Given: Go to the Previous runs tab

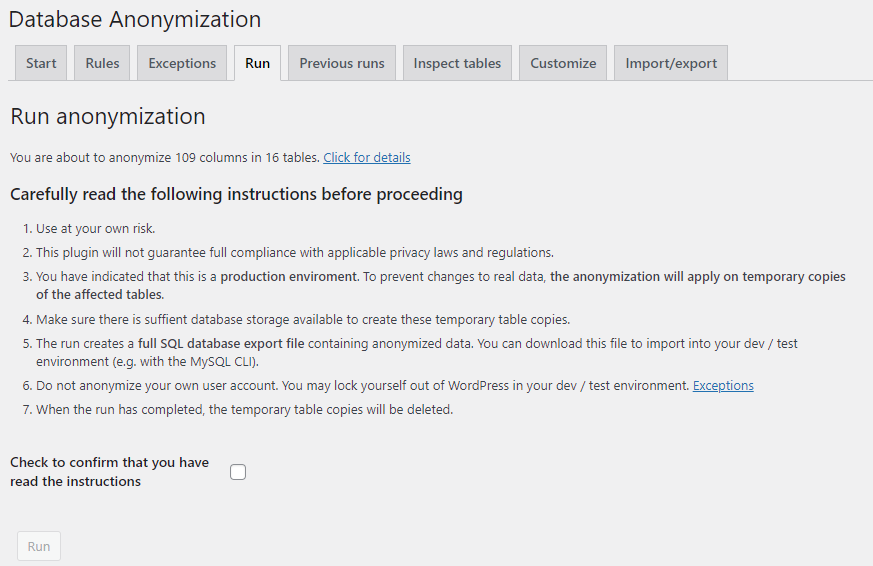Looking at the screenshot, I should click(x=342, y=63).
